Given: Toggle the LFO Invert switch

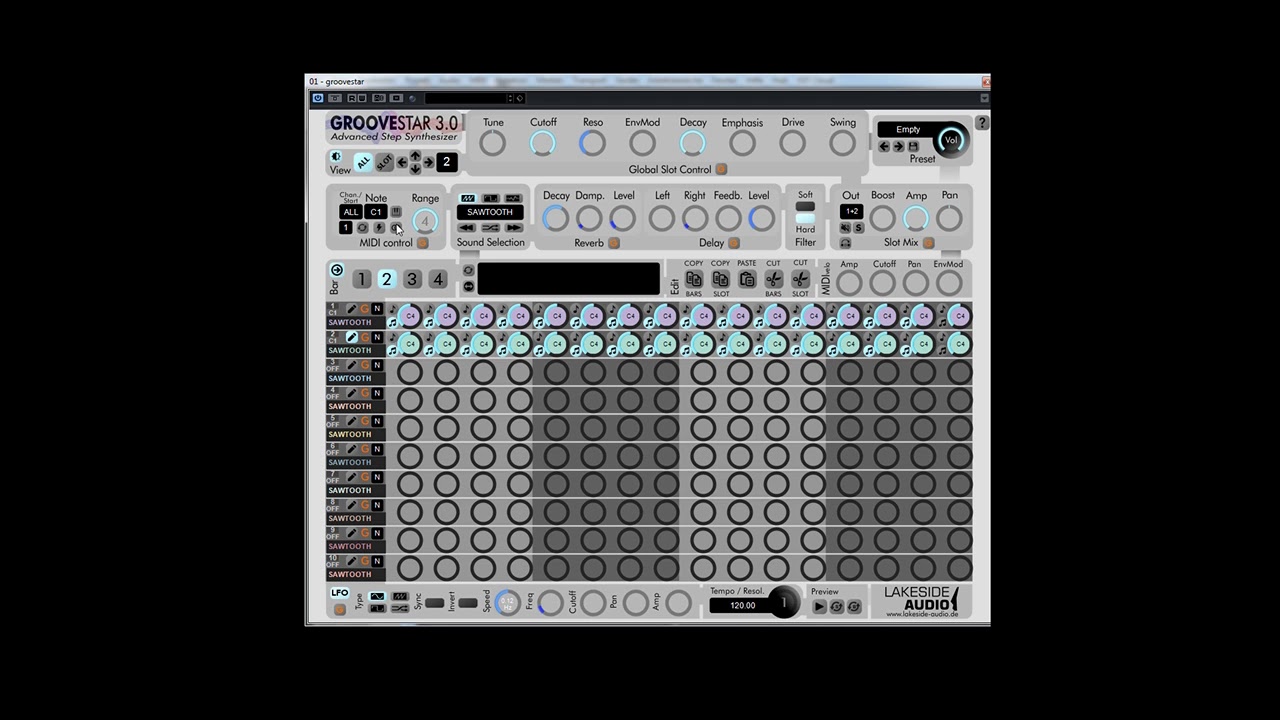Looking at the screenshot, I should coord(467,603).
